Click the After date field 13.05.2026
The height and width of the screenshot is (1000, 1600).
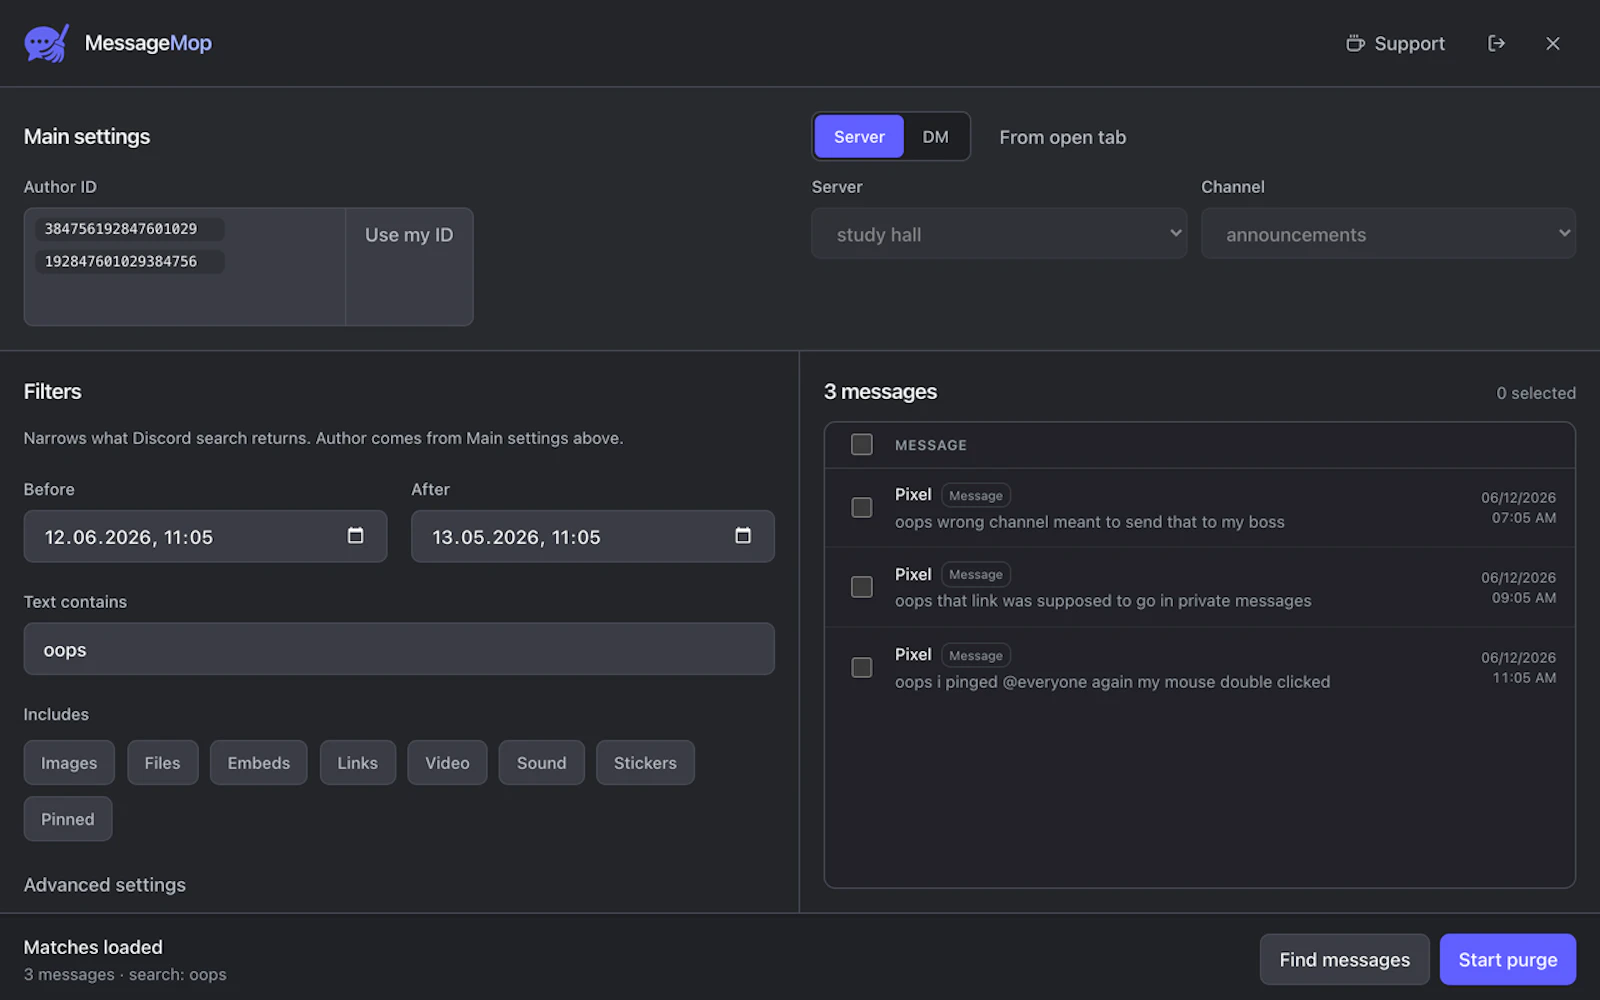click(592, 537)
